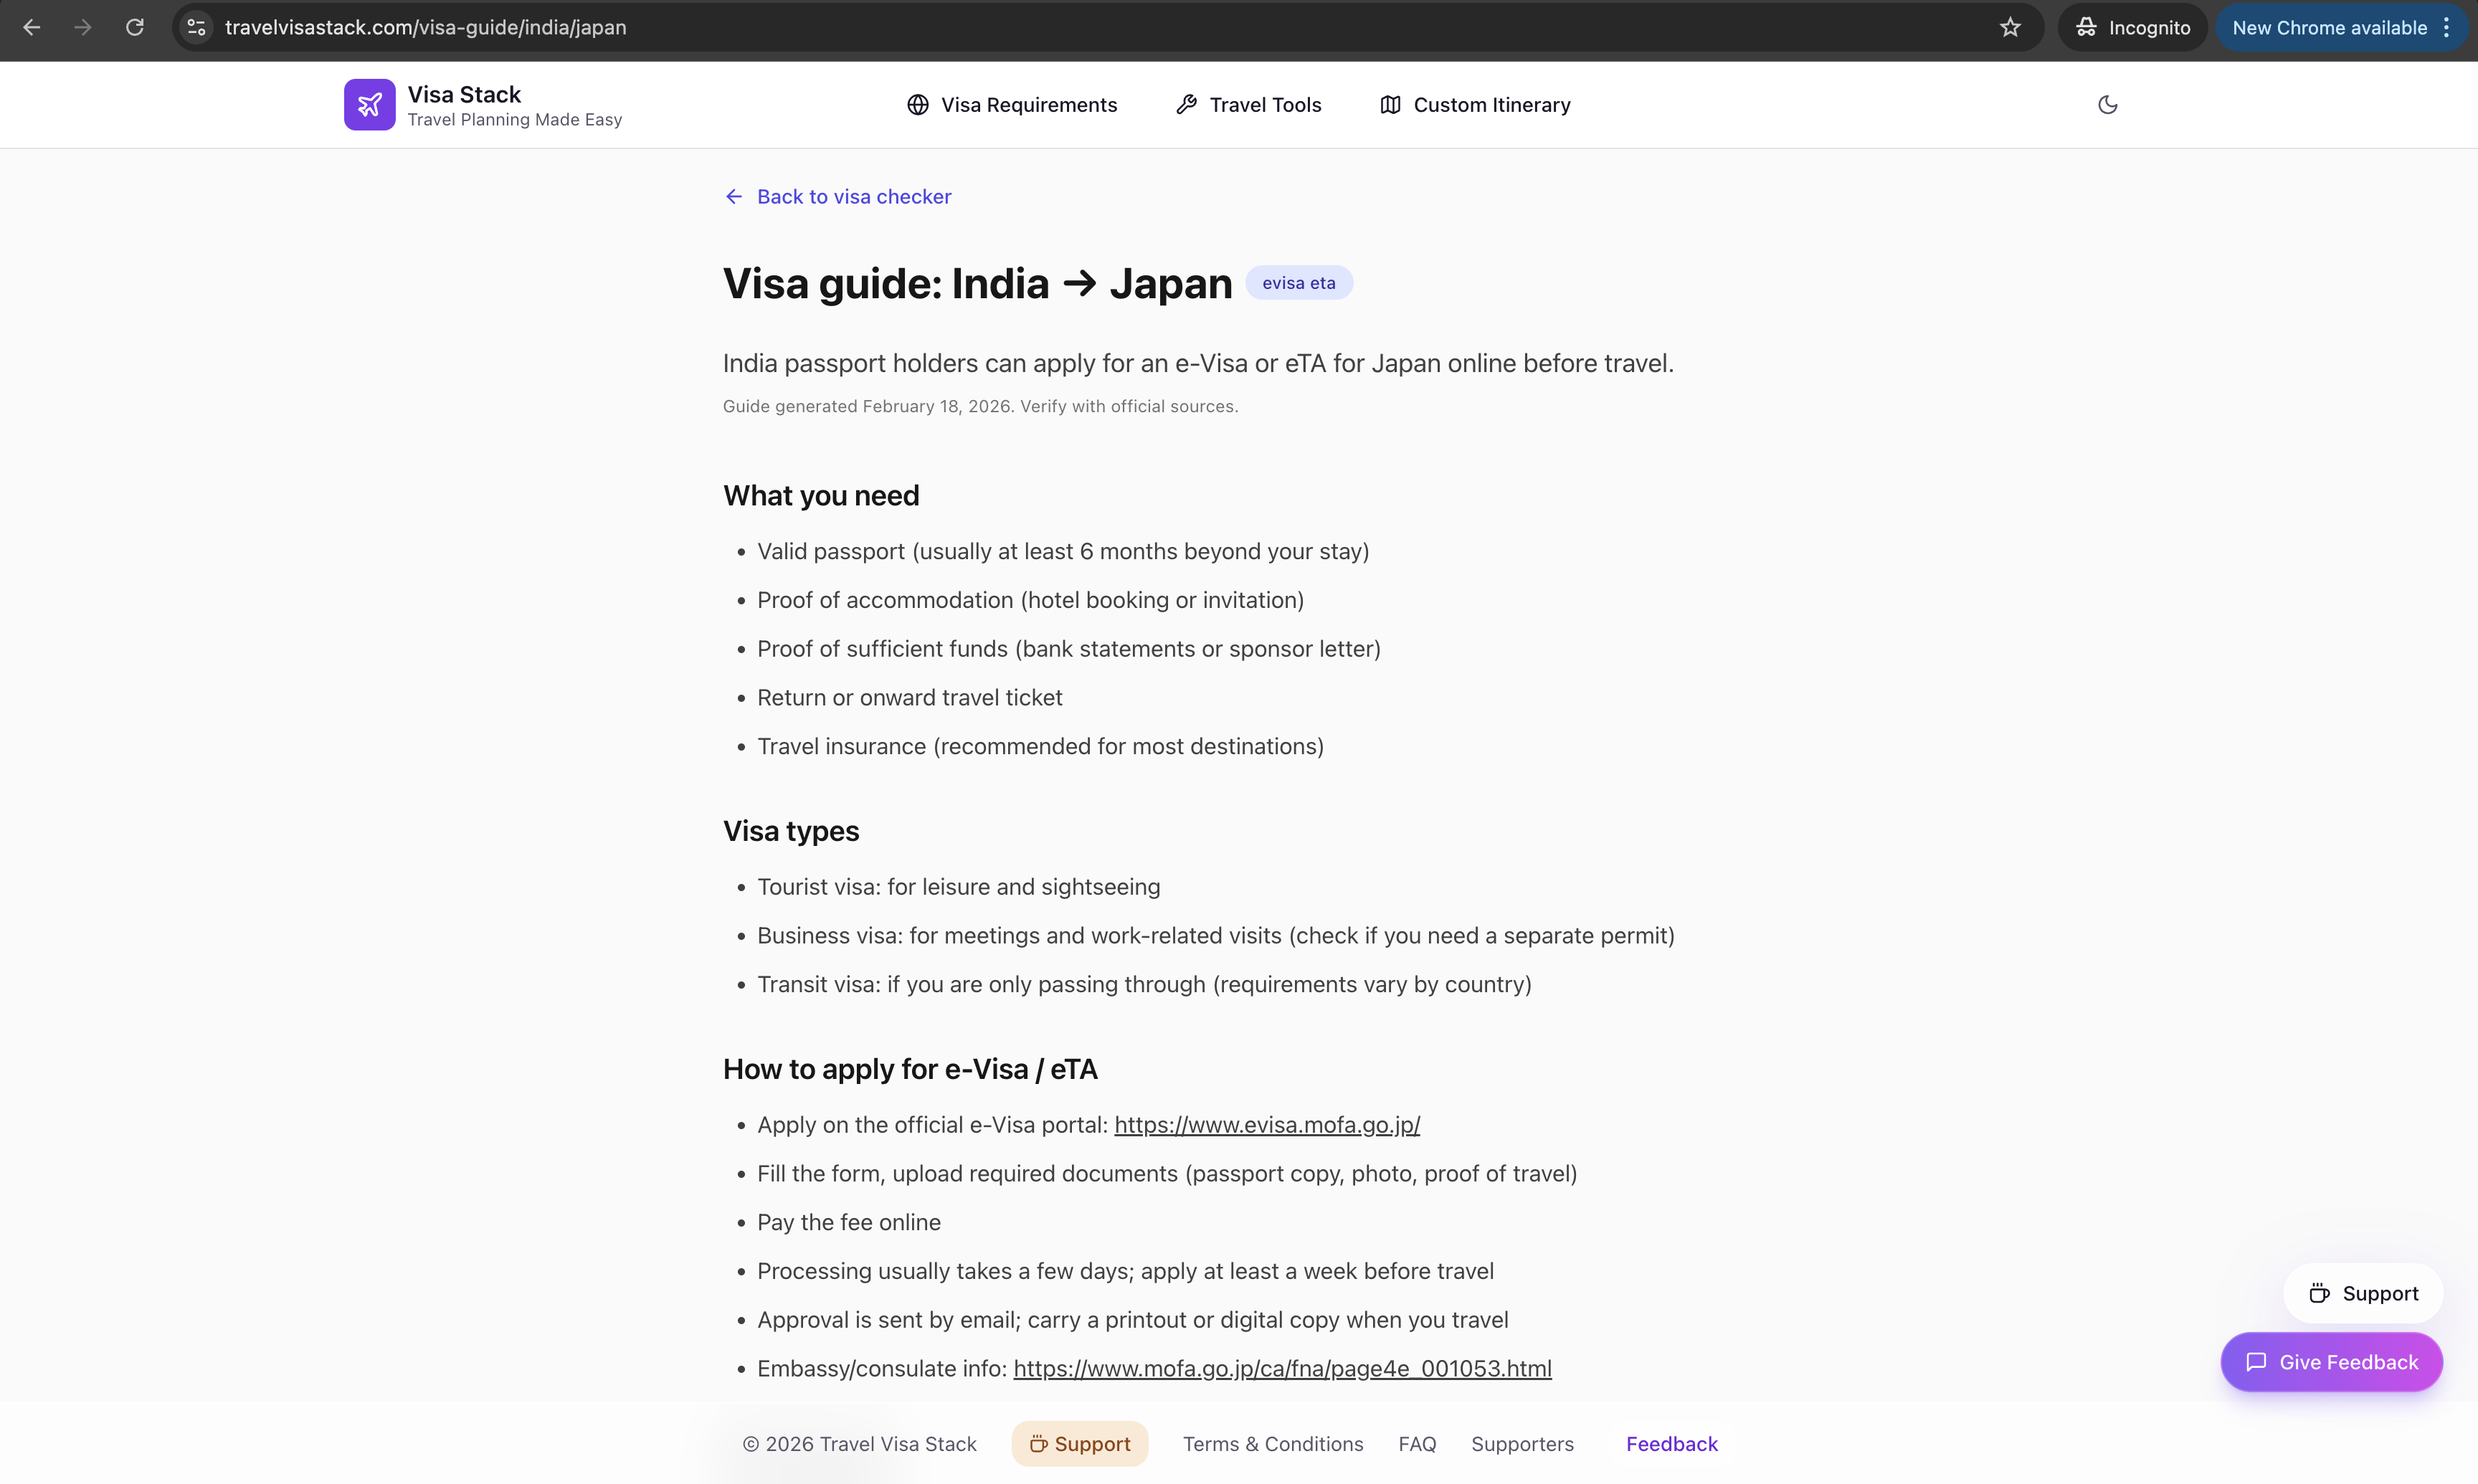Bookmark this page using the star icon
2478x1484 pixels.
tap(2010, 27)
